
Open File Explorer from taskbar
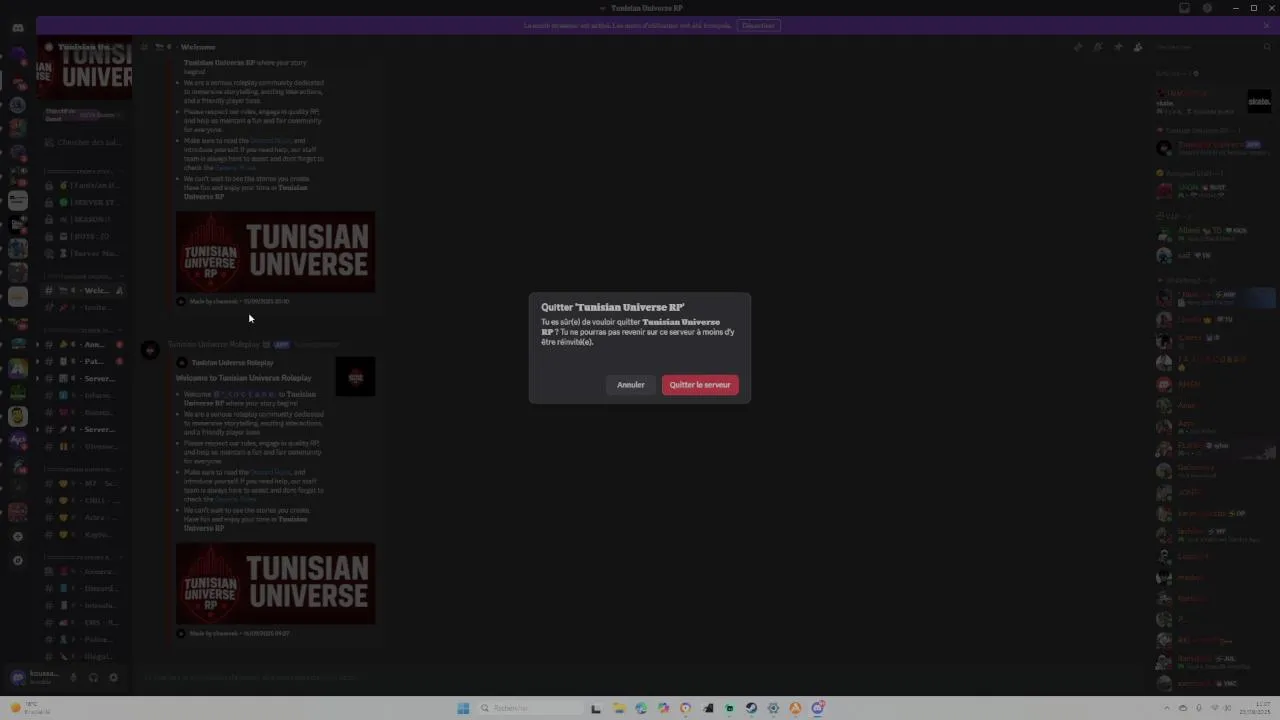coord(619,708)
